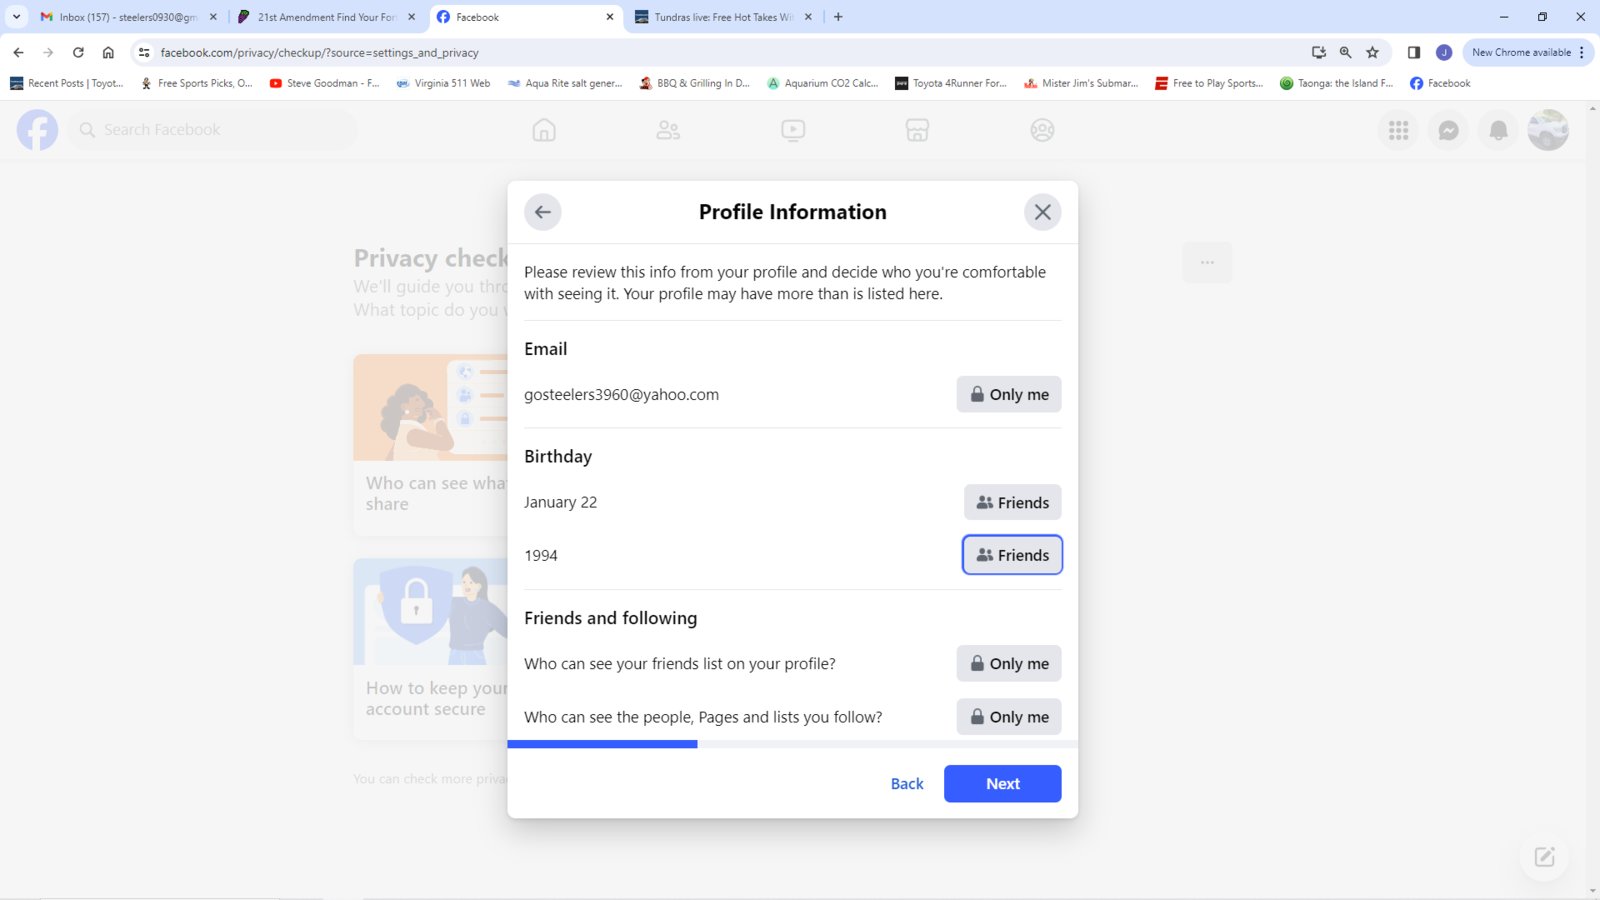Click the browser back arrow
The image size is (1600, 900).
click(x=18, y=52)
